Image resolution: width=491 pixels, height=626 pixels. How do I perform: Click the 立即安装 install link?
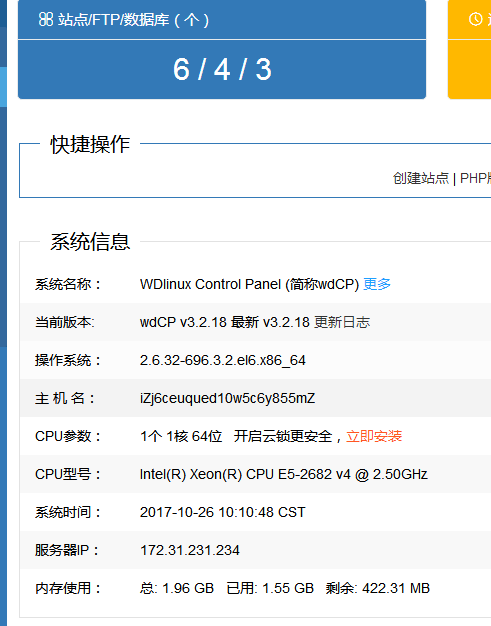(x=374, y=436)
